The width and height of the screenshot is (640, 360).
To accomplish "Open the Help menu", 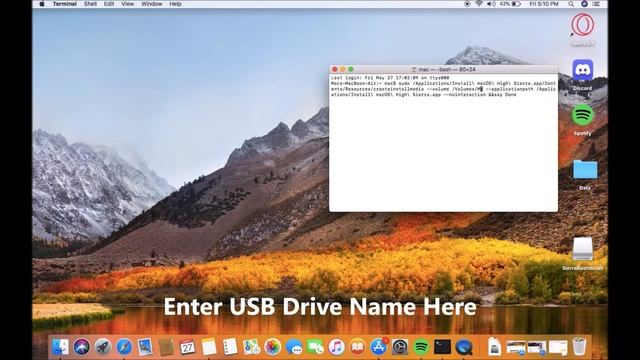I will coord(175,4).
